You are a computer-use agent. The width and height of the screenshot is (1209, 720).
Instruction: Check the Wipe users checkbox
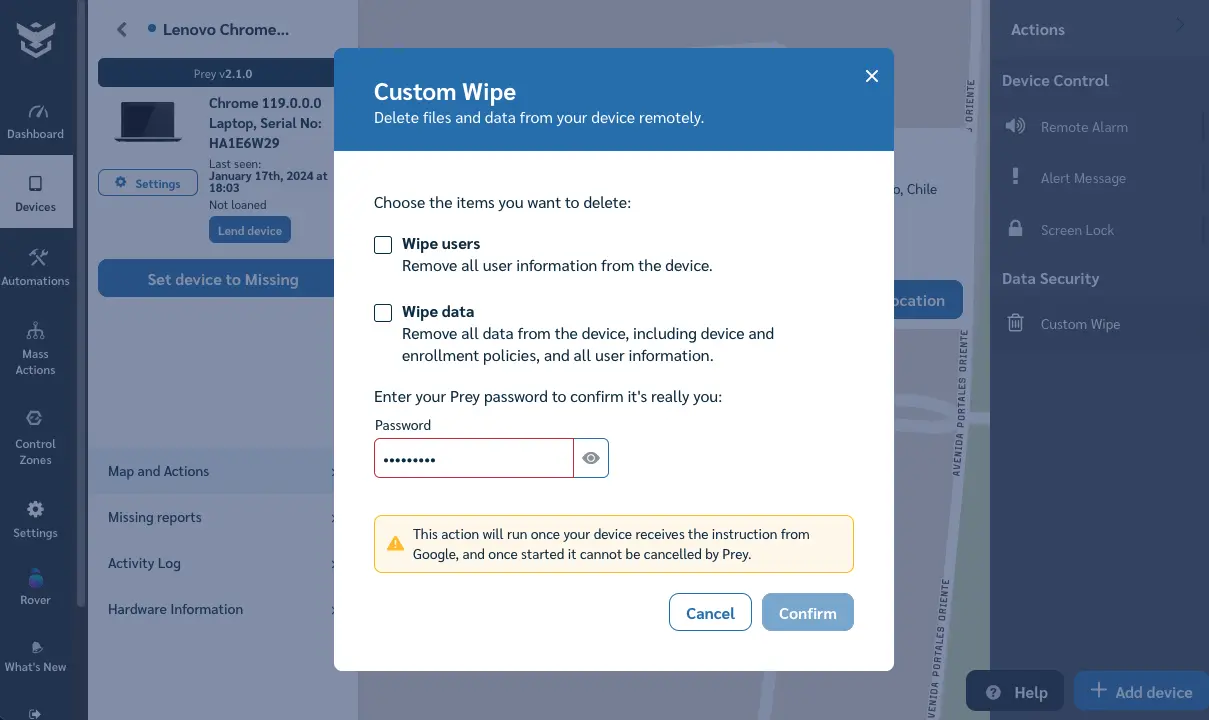[x=383, y=245]
